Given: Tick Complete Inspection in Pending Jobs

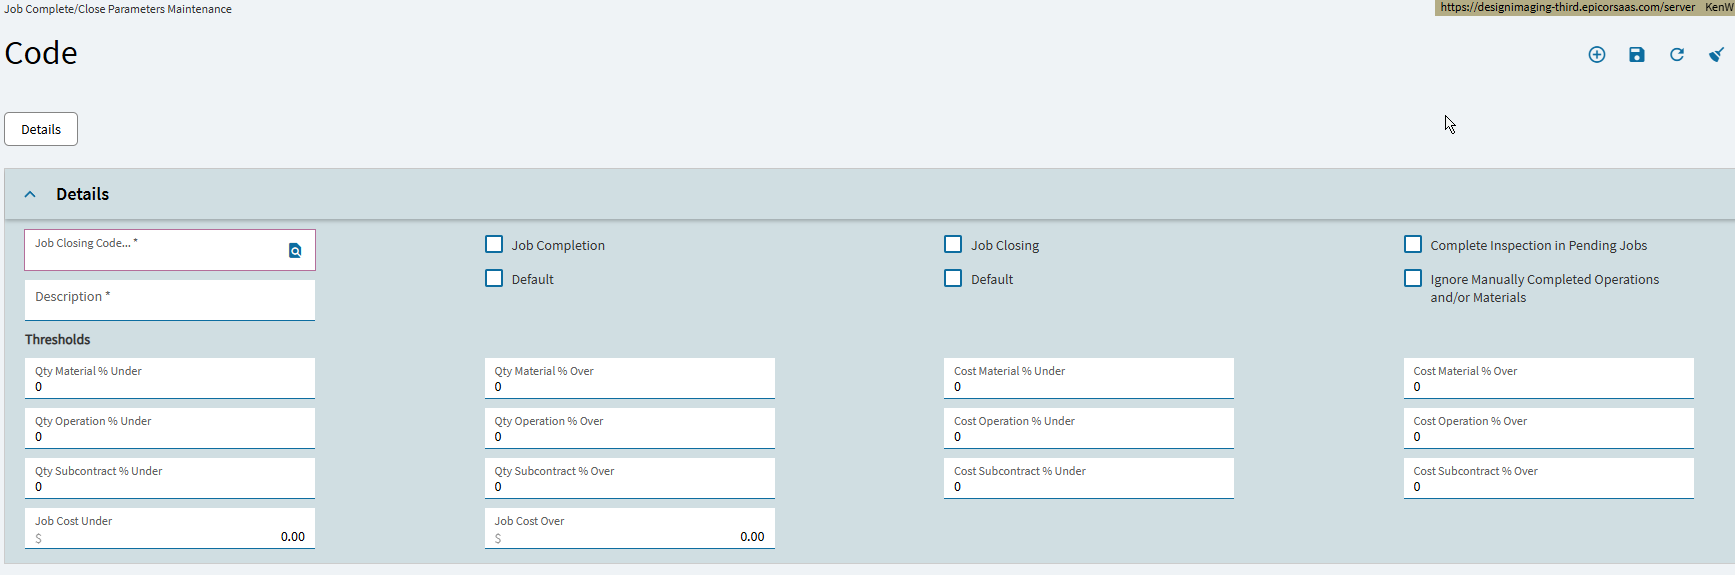Looking at the screenshot, I should click(1413, 244).
